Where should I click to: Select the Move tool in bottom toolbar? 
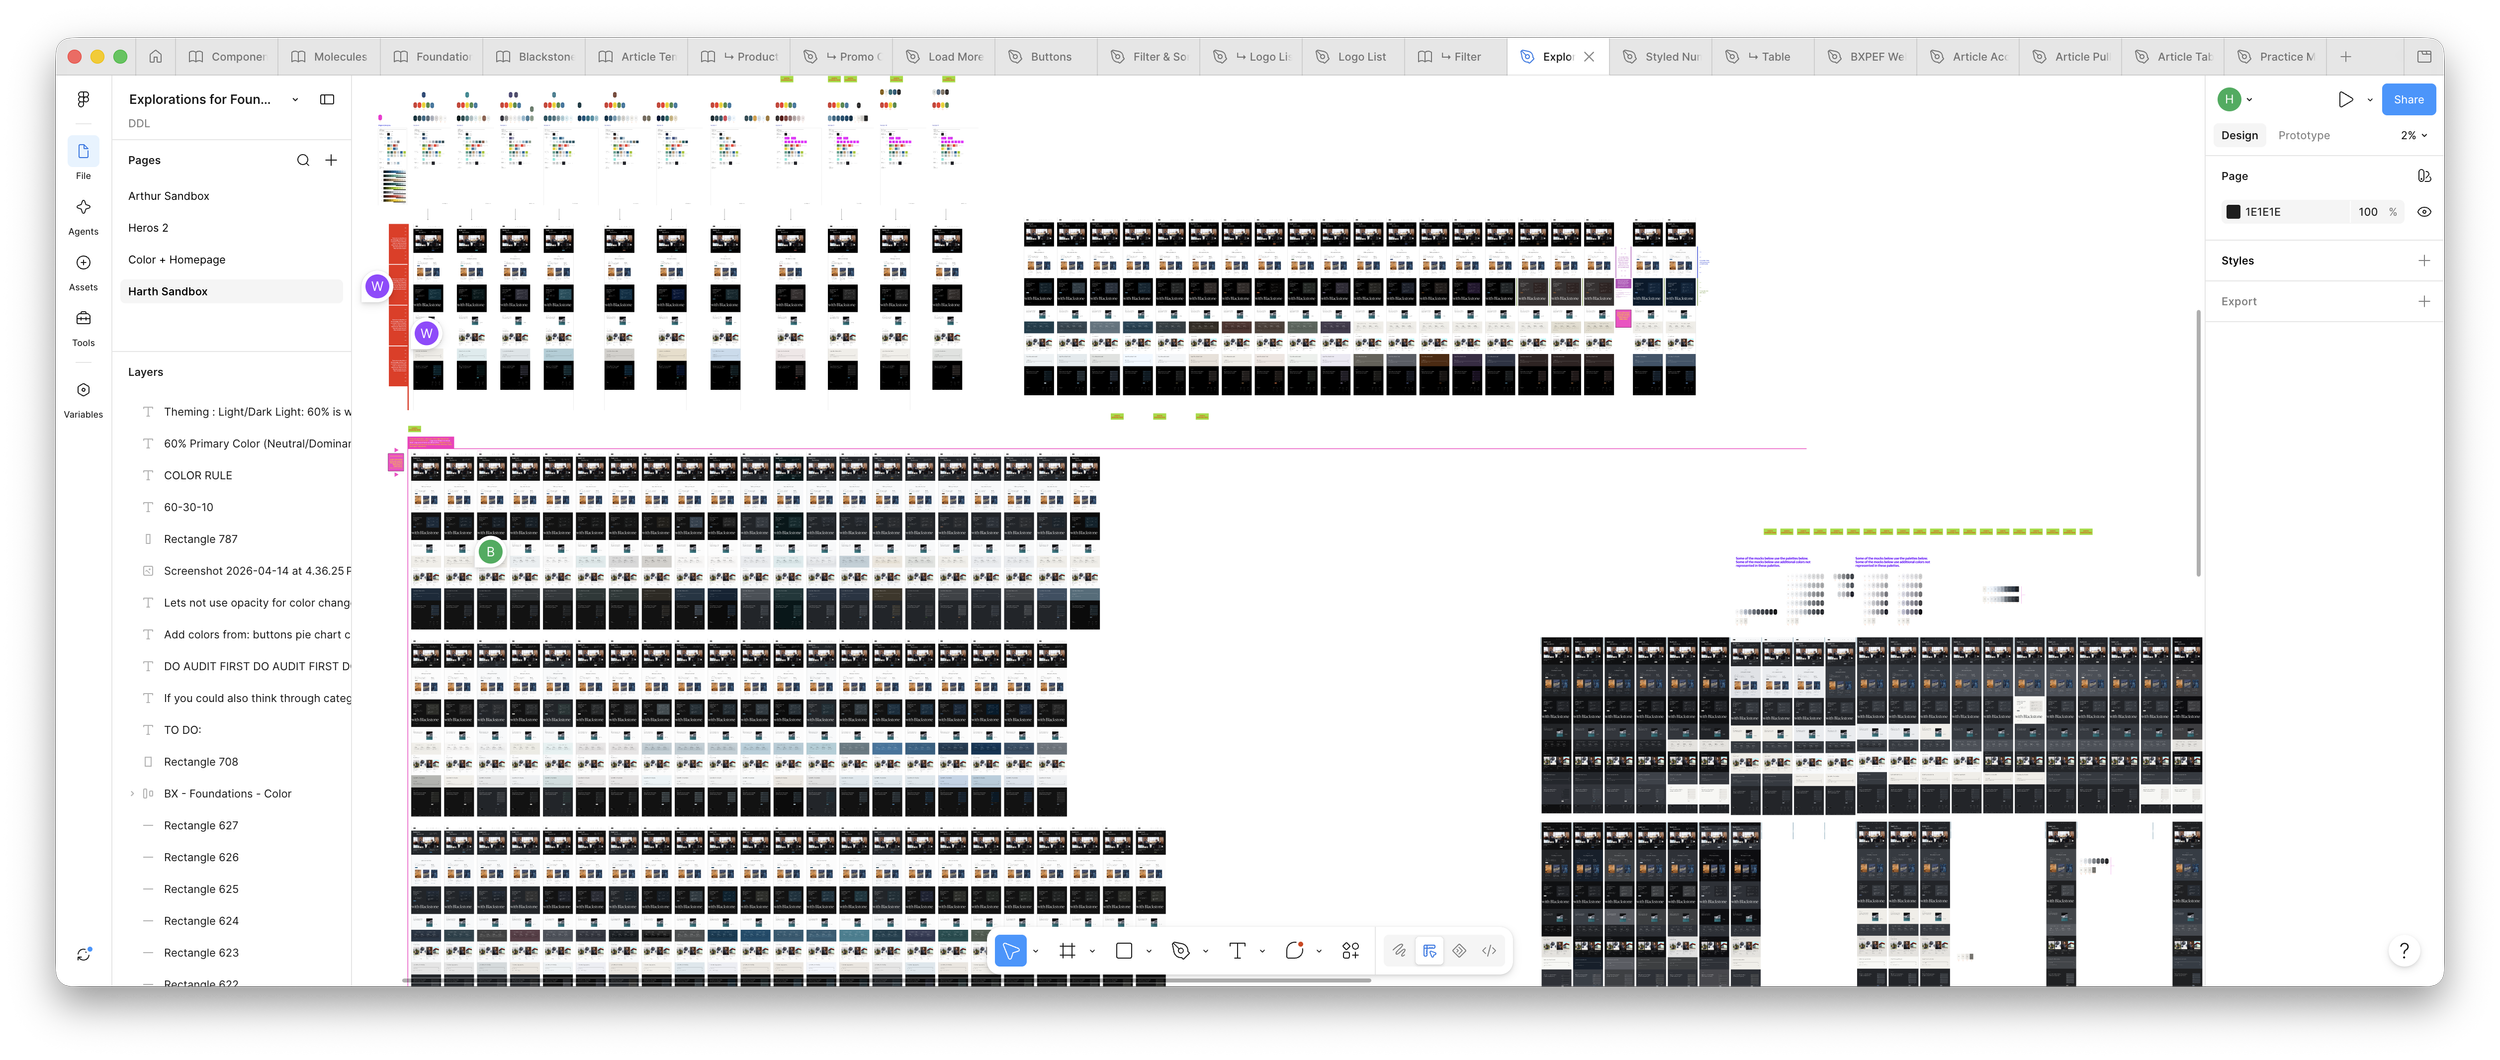(x=1011, y=951)
